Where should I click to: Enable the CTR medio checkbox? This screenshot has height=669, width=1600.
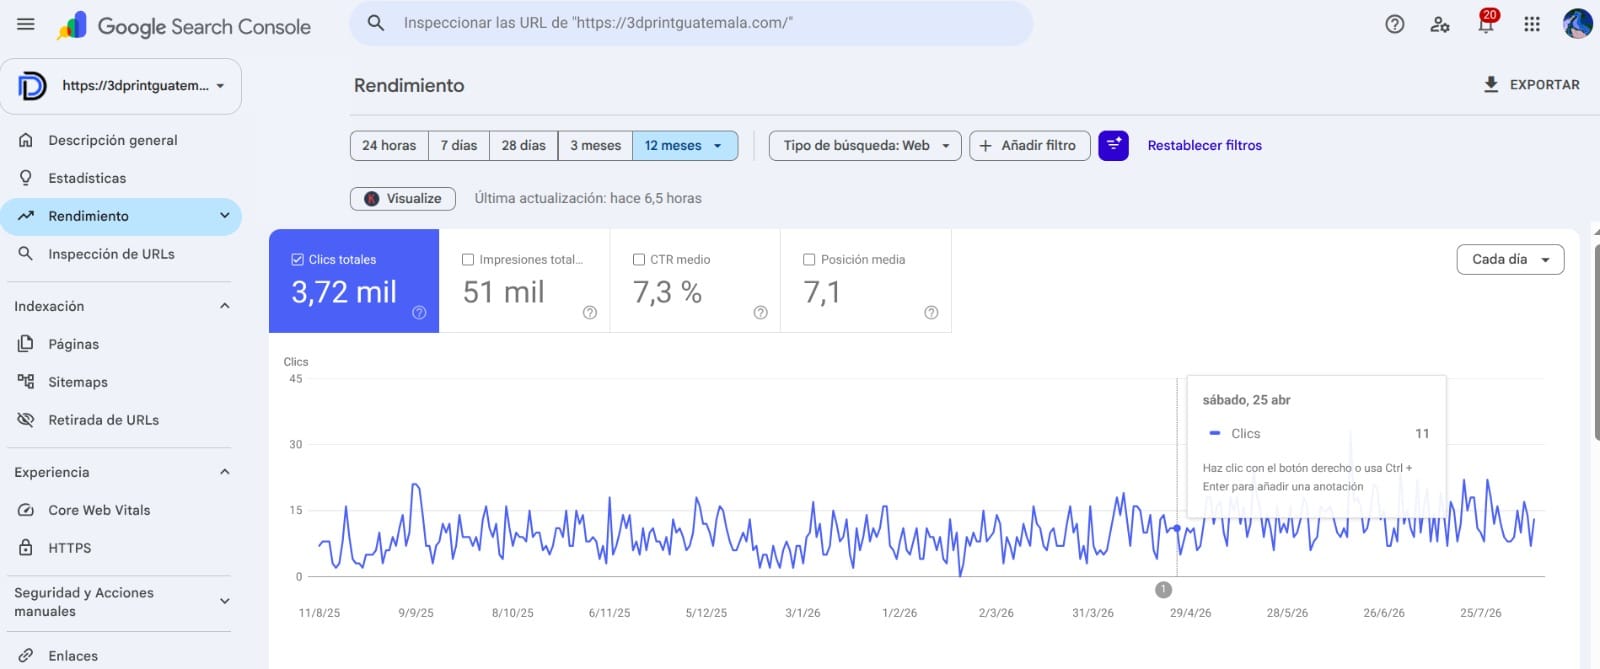click(x=639, y=260)
